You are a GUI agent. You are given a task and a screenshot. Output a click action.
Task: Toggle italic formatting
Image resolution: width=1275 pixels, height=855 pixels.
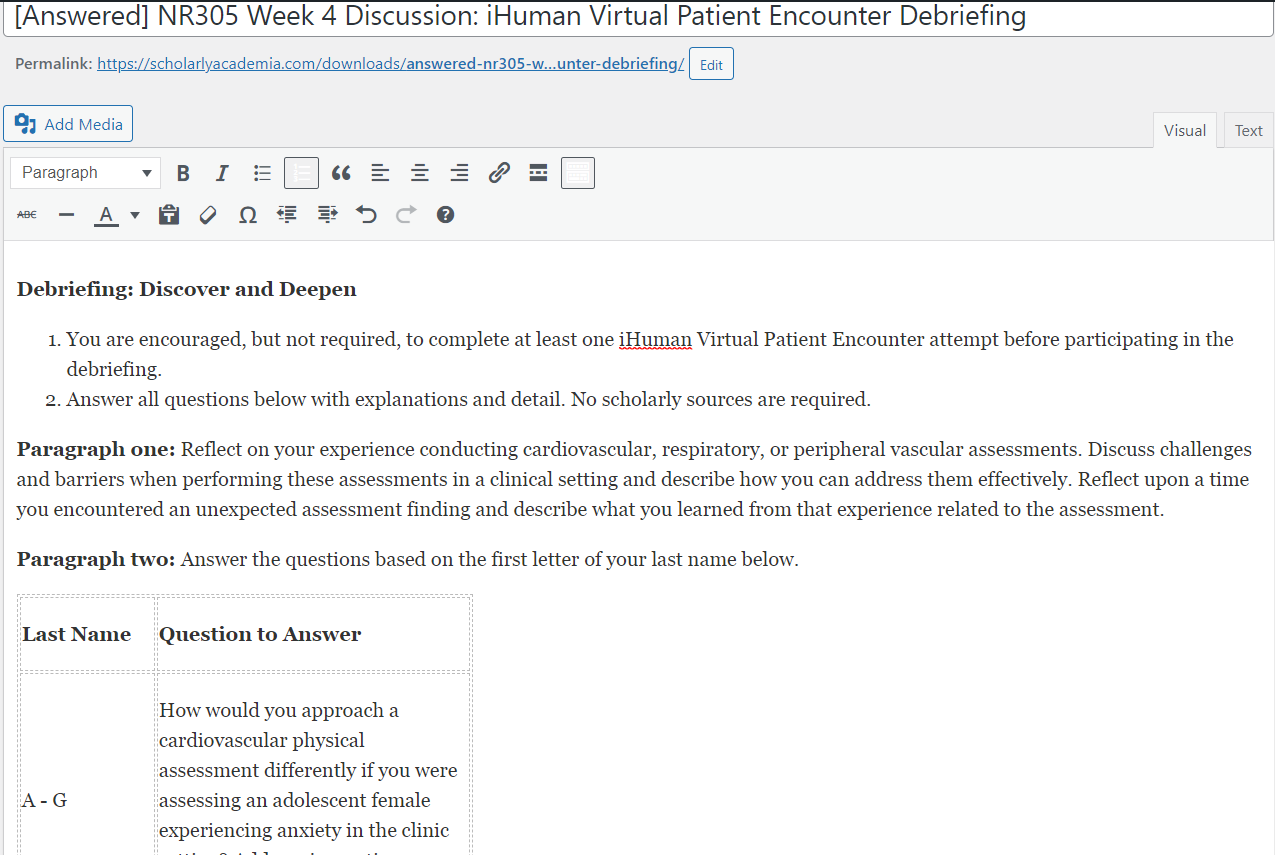(x=222, y=173)
